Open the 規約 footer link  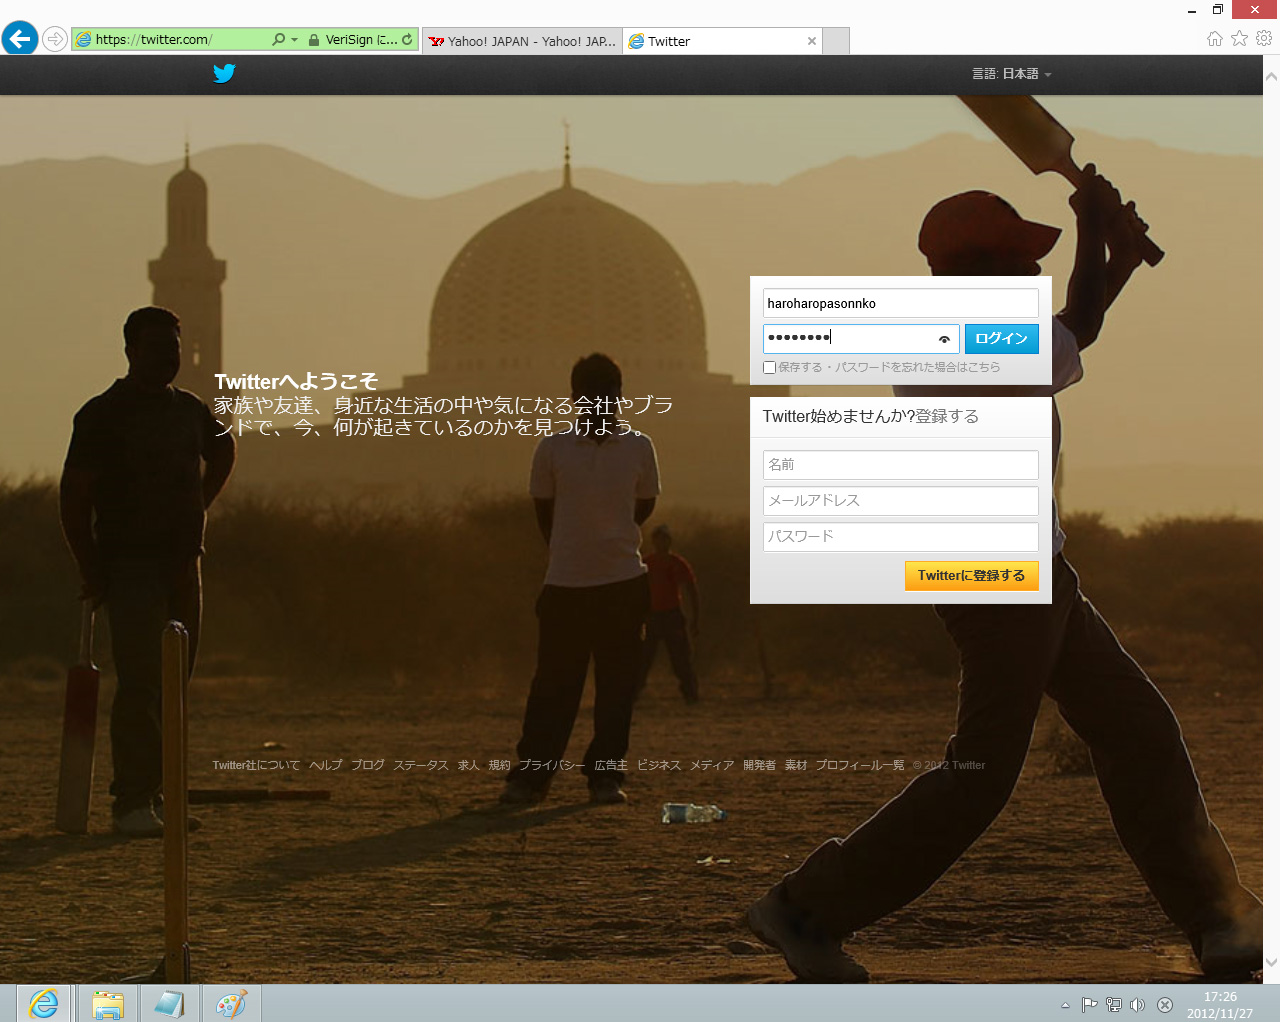500,765
